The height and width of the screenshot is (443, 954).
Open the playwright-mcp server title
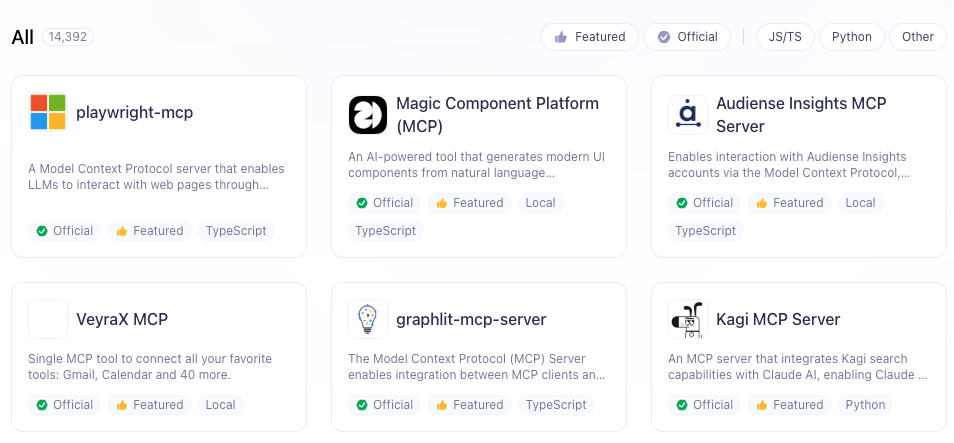pos(134,113)
